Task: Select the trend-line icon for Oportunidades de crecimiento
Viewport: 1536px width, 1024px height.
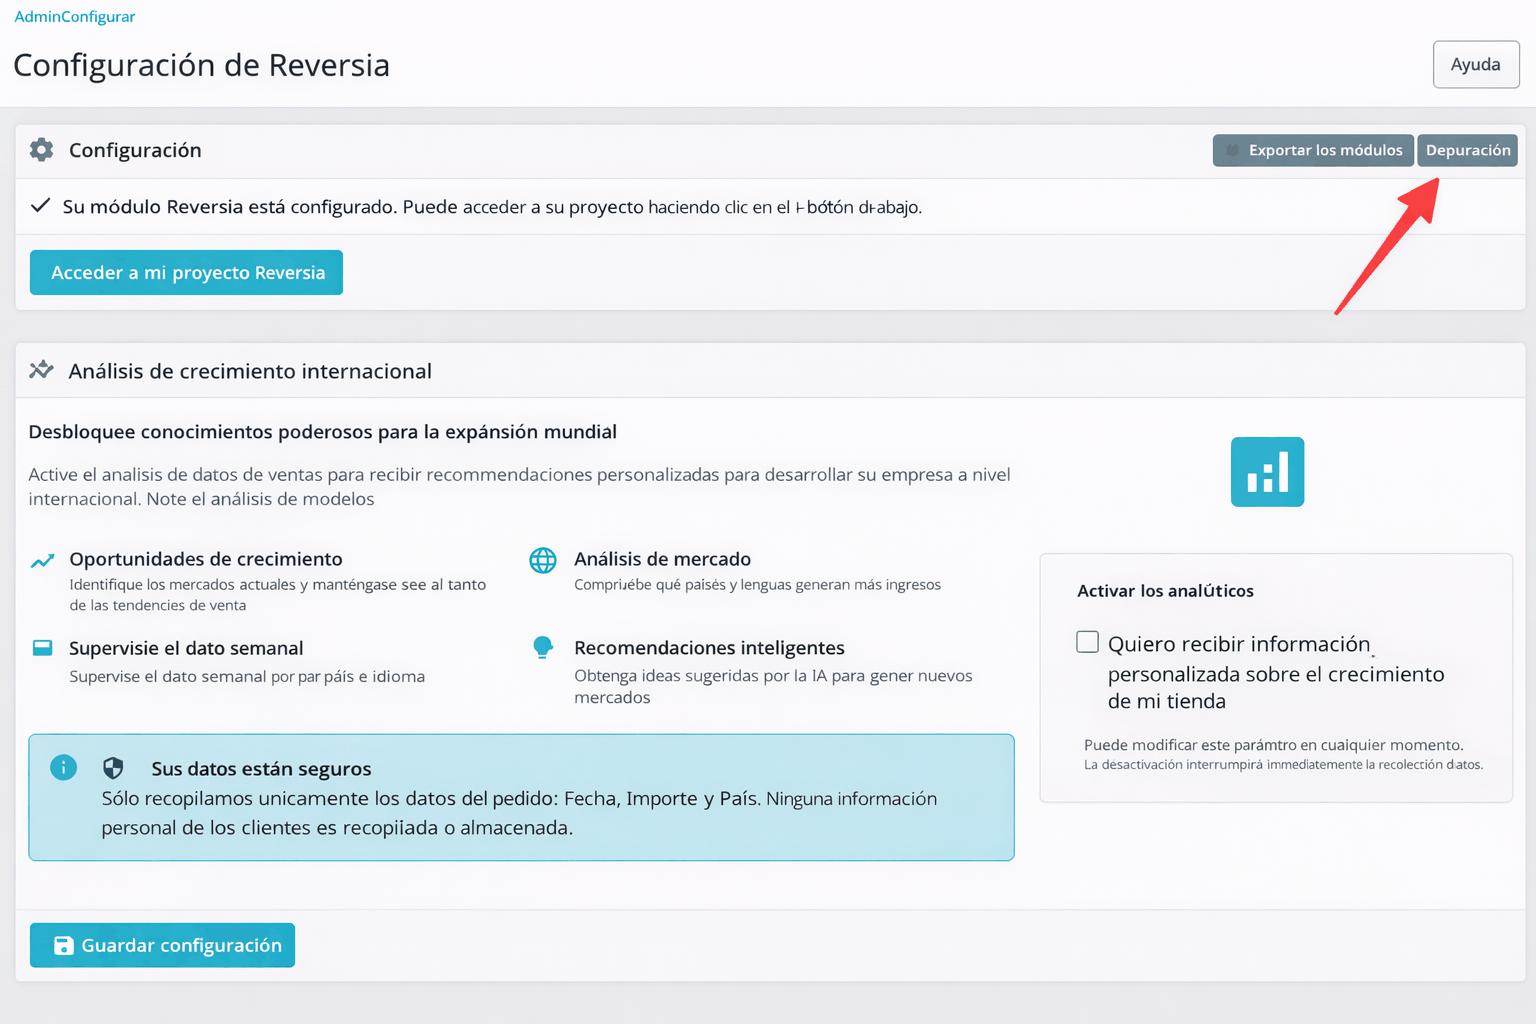Action: [x=42, y=559]
